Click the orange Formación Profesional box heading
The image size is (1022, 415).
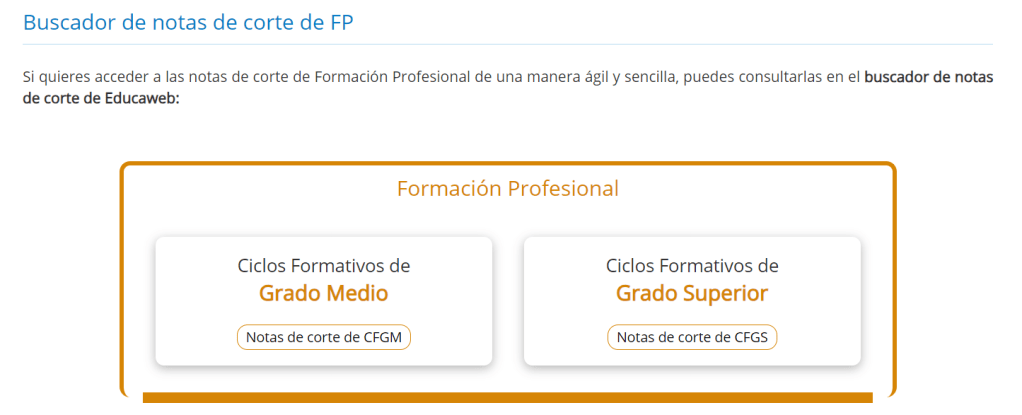point(508,188)
